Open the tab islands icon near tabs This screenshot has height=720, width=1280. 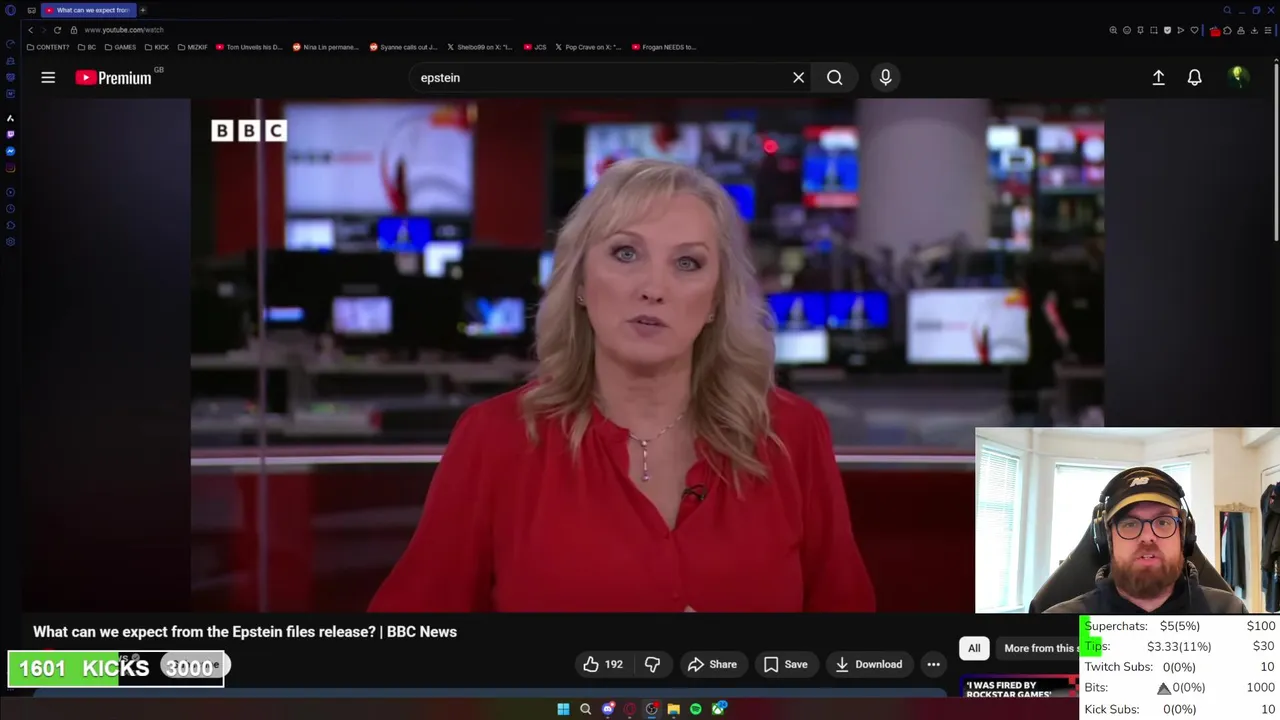[32, 10]
